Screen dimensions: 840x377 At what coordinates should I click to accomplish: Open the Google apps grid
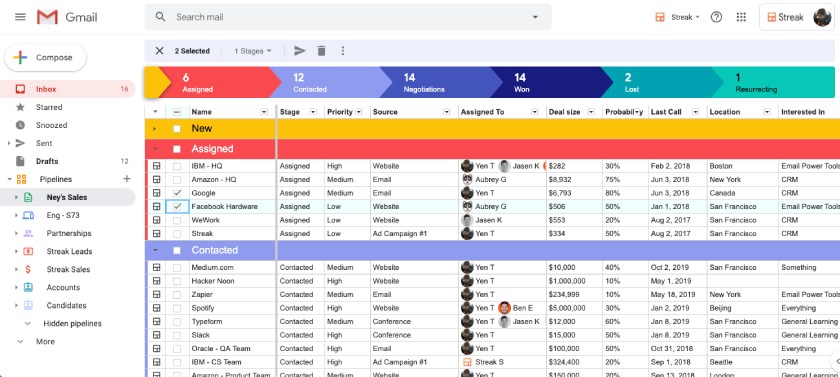point(741,17)
